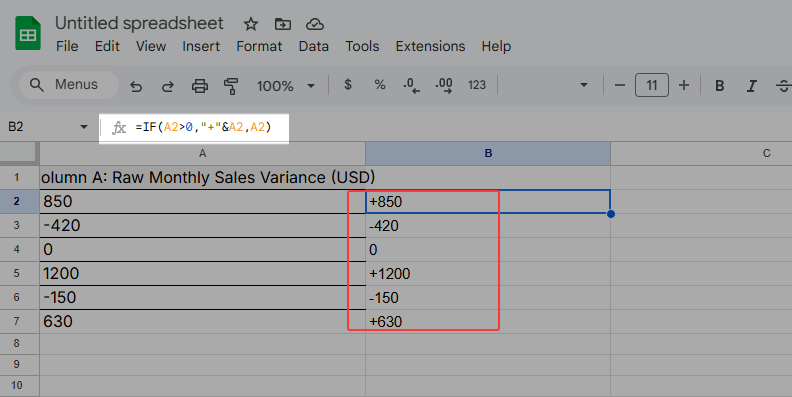Click the Redo arrow
Screen dimensions: 792x397
[167, 86]
